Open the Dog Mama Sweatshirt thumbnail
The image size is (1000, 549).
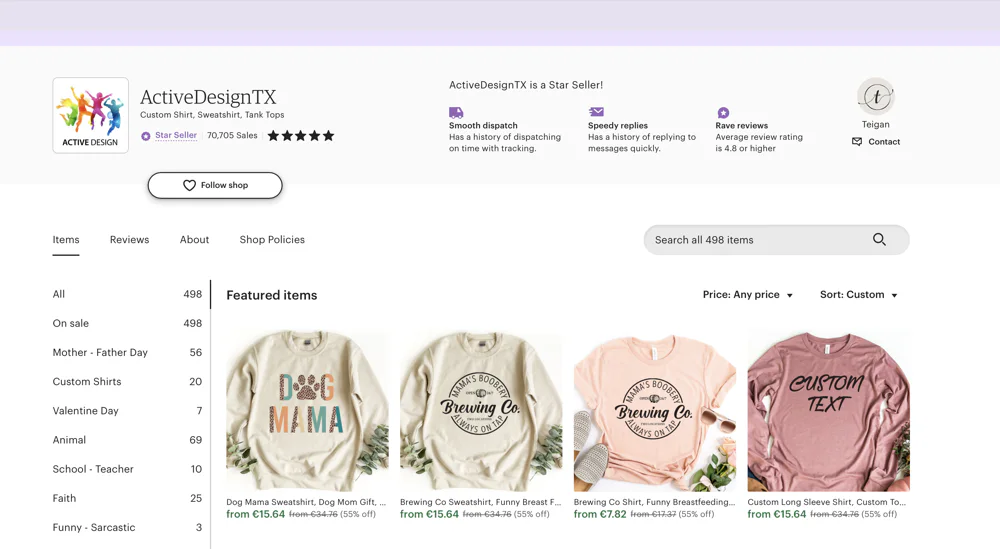click(x=307, y=411)
